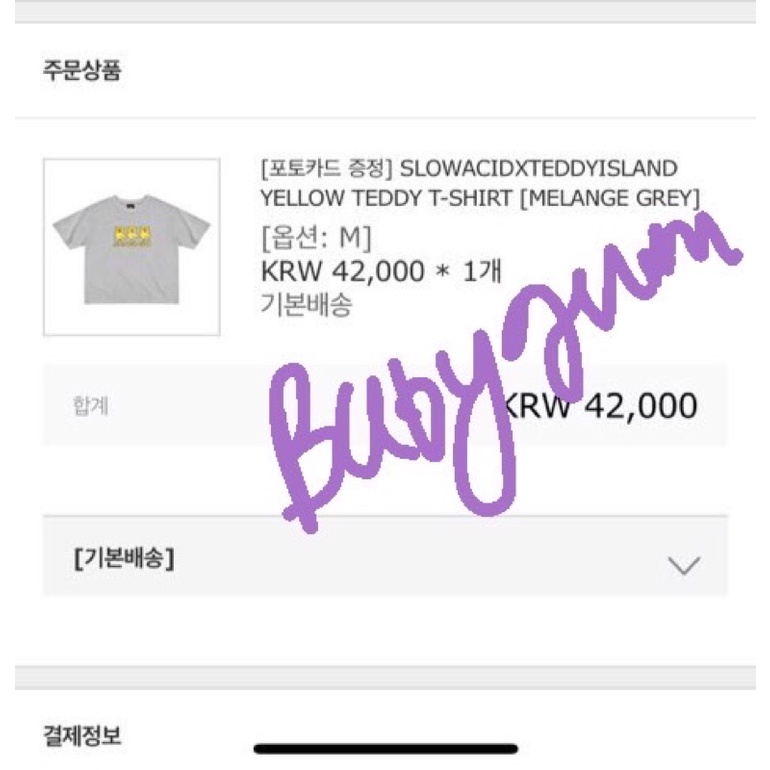Open the grey t-shirt product thumbnail
This screenshot has width=770, height=770.
pos(131,247)
